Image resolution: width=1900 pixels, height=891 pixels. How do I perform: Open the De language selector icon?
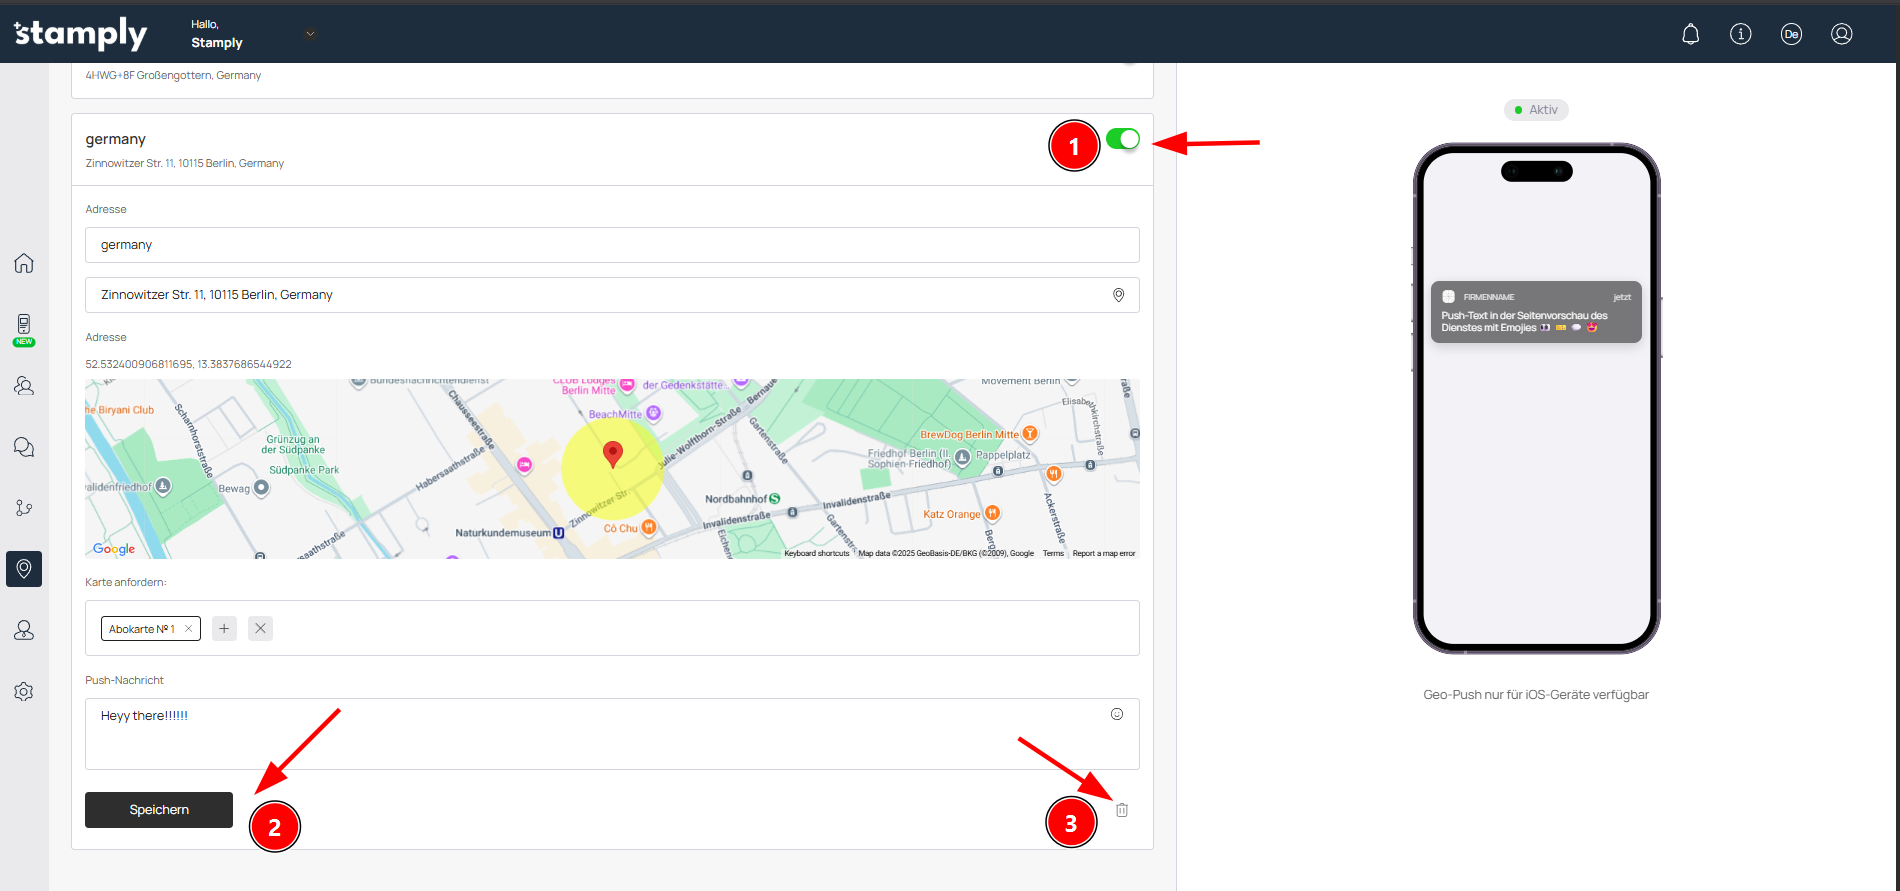[x=1791, y=34]
